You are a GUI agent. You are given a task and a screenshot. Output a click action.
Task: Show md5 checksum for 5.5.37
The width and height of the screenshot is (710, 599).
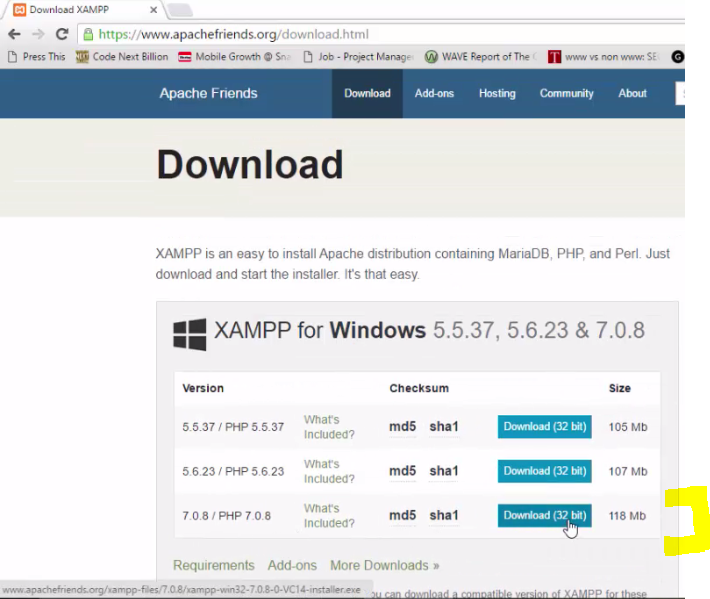click(403, 426)
